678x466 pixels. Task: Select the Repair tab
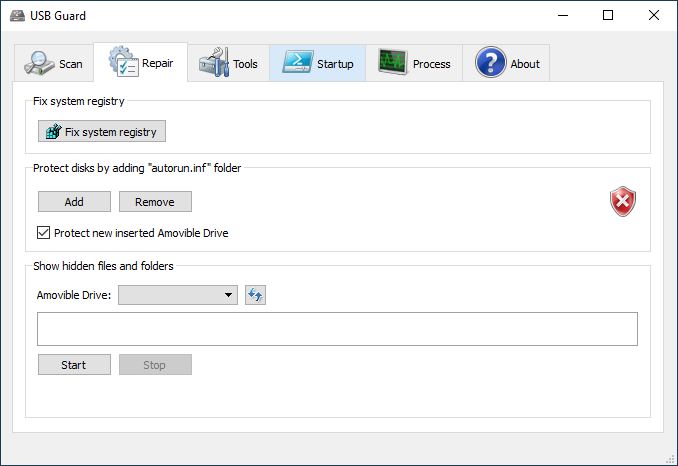[141, 62]
